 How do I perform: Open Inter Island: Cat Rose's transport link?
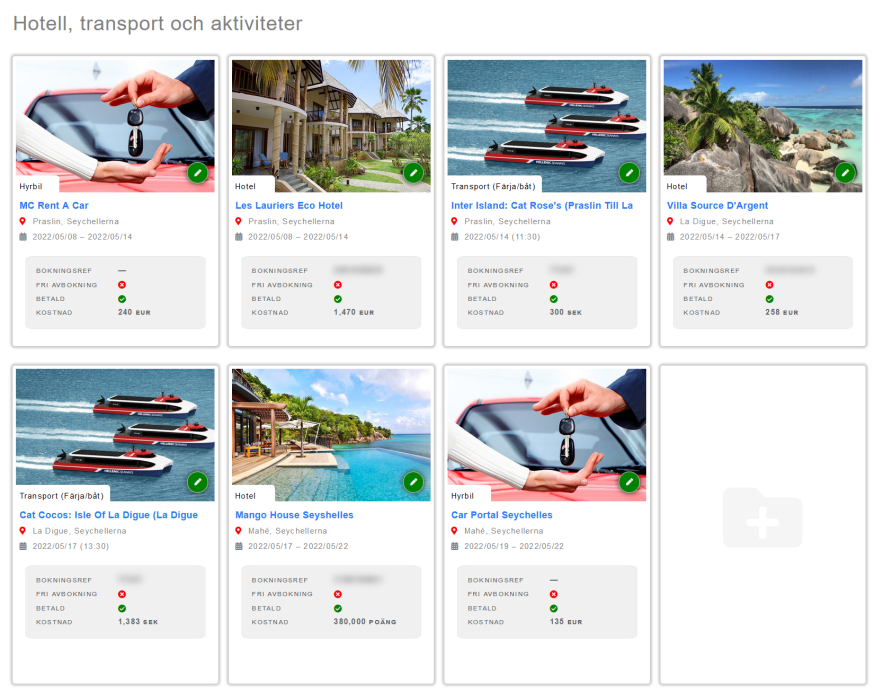coord(541,206)
